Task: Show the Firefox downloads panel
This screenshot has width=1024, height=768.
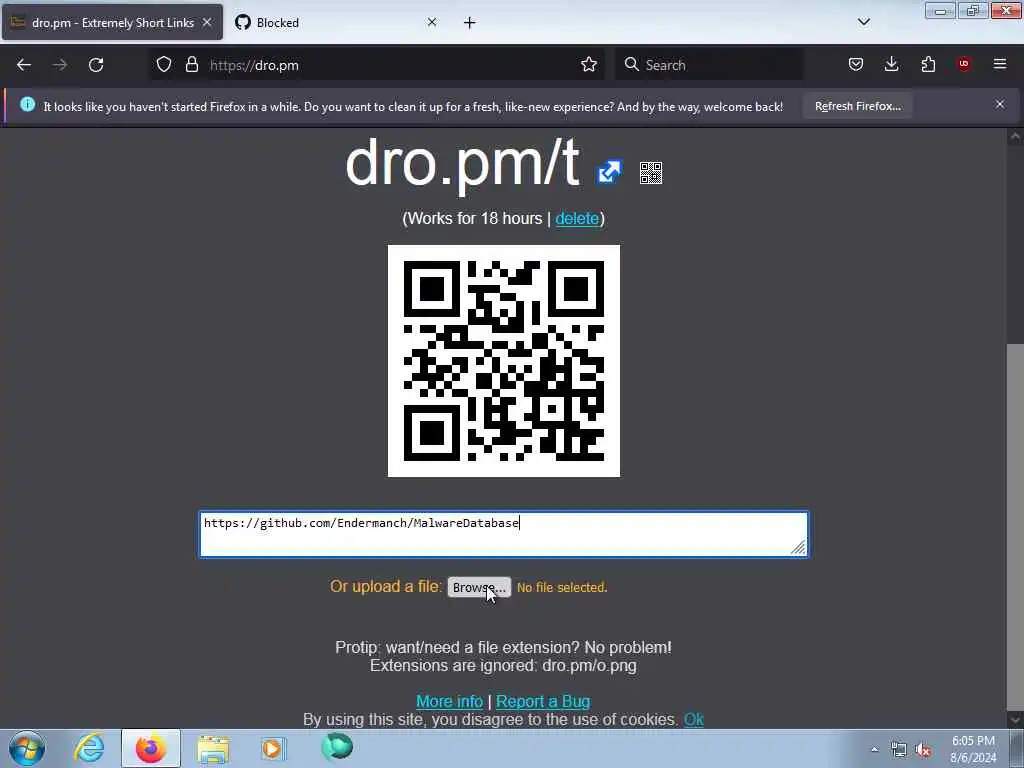Action: pyautogui.click(x=891, y=64)
